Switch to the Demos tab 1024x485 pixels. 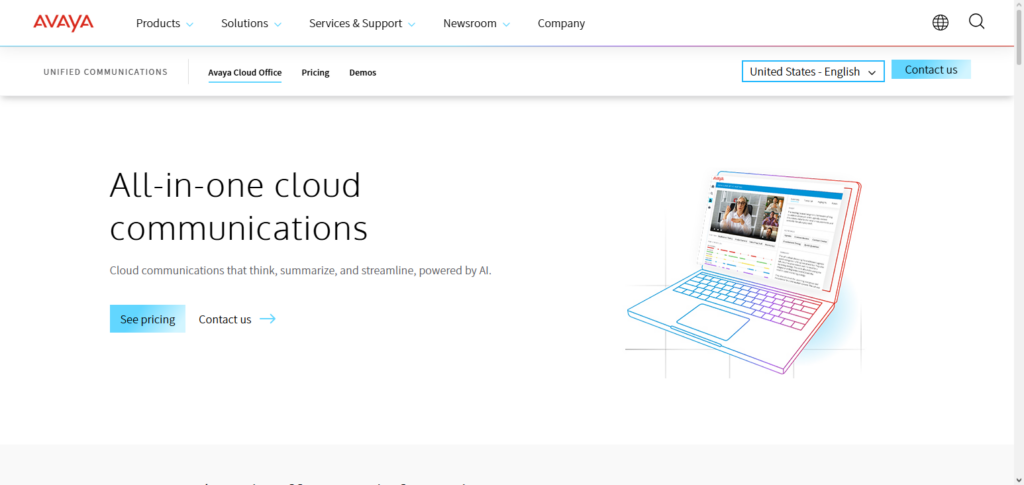362,72
